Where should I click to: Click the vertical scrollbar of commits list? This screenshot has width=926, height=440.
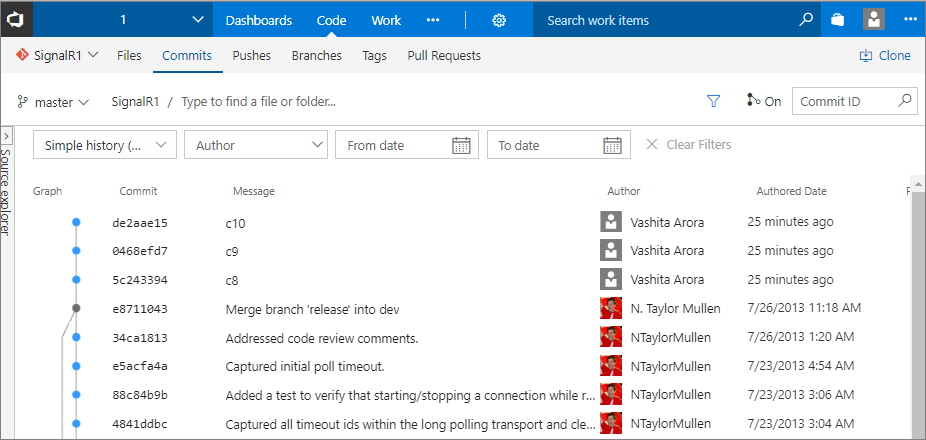pyautogui.click(x=917, y=300)
